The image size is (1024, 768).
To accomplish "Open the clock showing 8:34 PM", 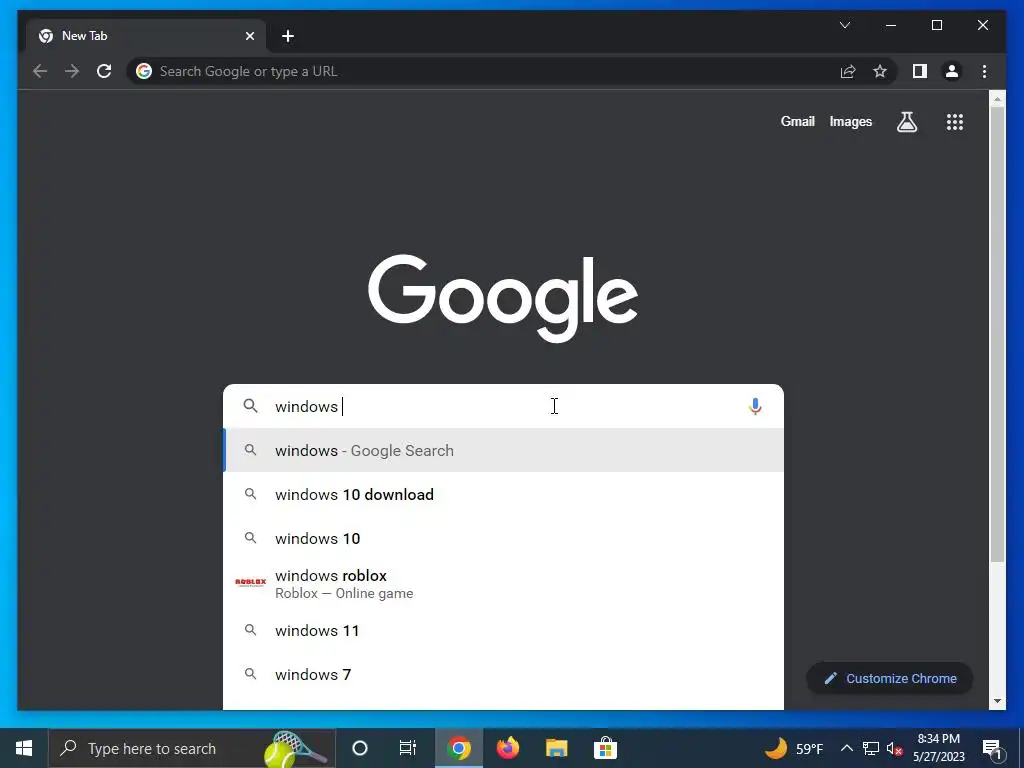I will (938, 748).
